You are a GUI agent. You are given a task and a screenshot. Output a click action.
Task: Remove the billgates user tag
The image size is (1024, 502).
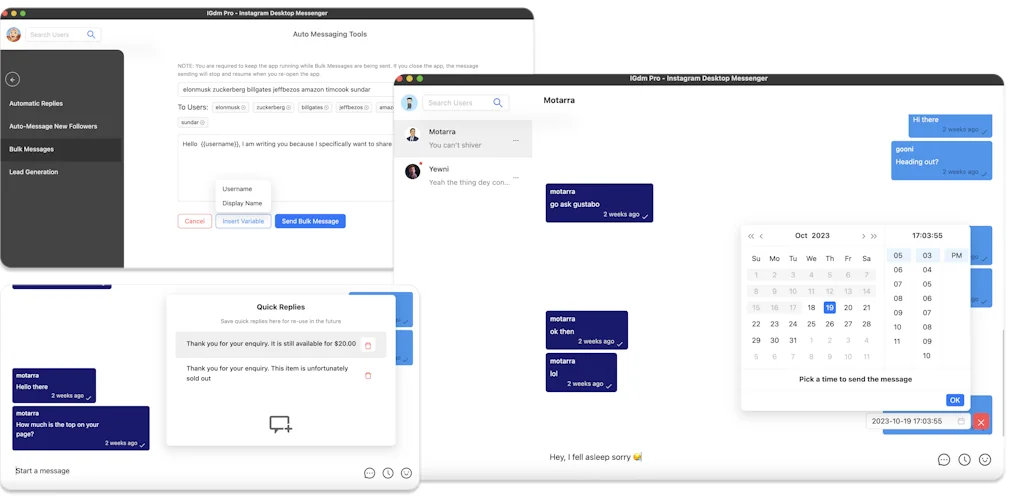coord(328,107)
